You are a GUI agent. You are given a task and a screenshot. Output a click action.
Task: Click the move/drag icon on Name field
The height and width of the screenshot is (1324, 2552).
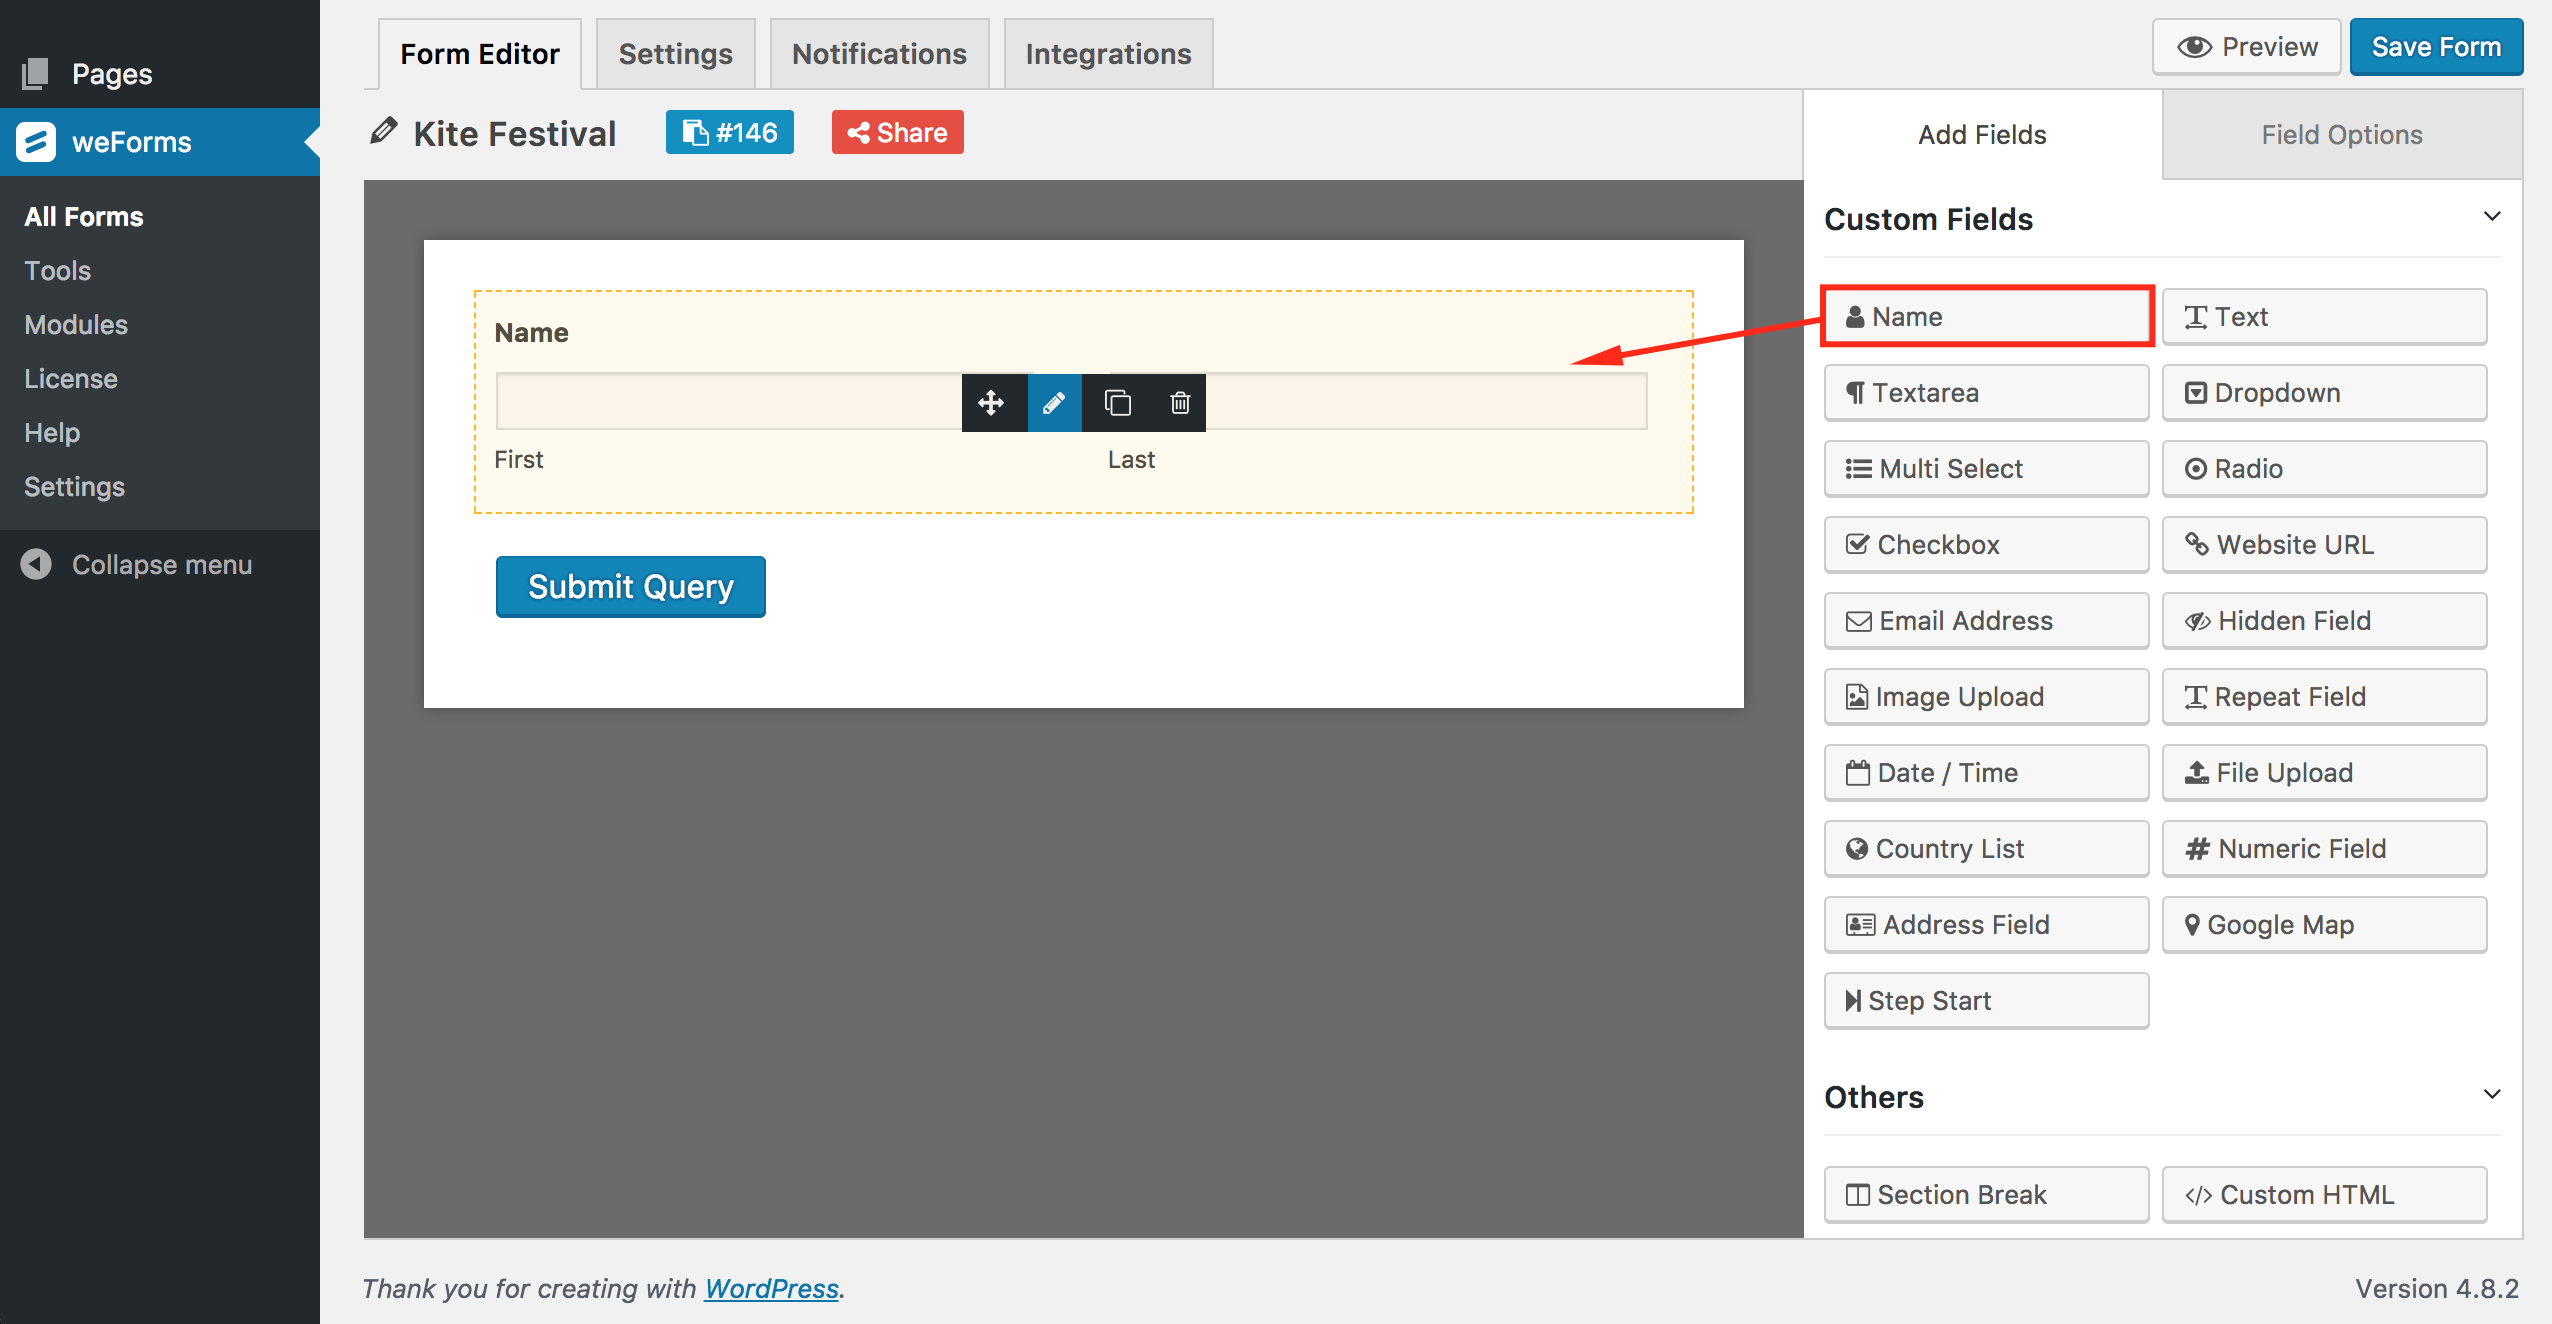pos(991,402)
